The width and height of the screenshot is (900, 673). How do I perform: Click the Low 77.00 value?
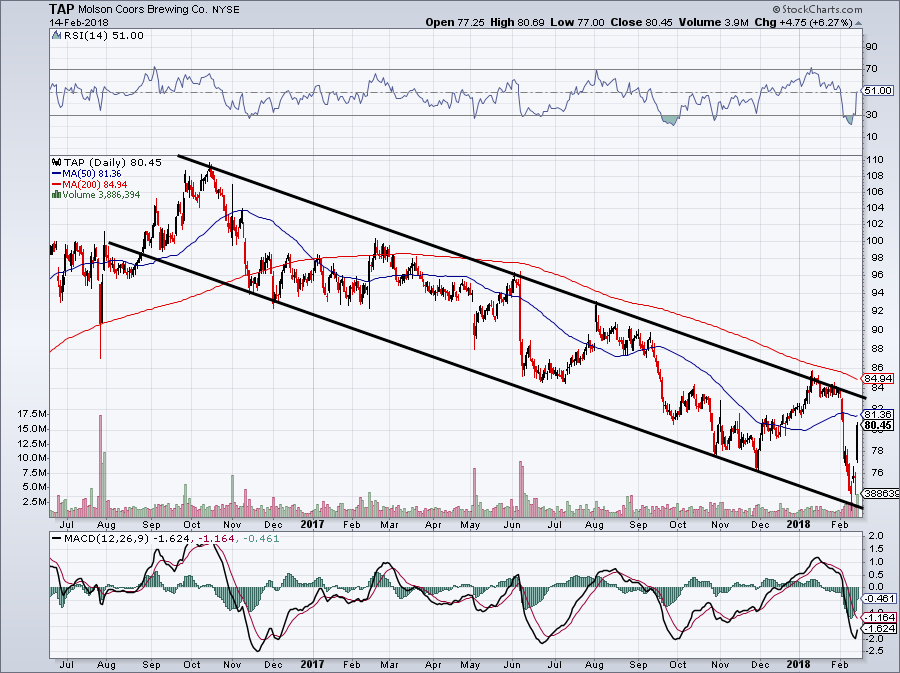[577, 22]
